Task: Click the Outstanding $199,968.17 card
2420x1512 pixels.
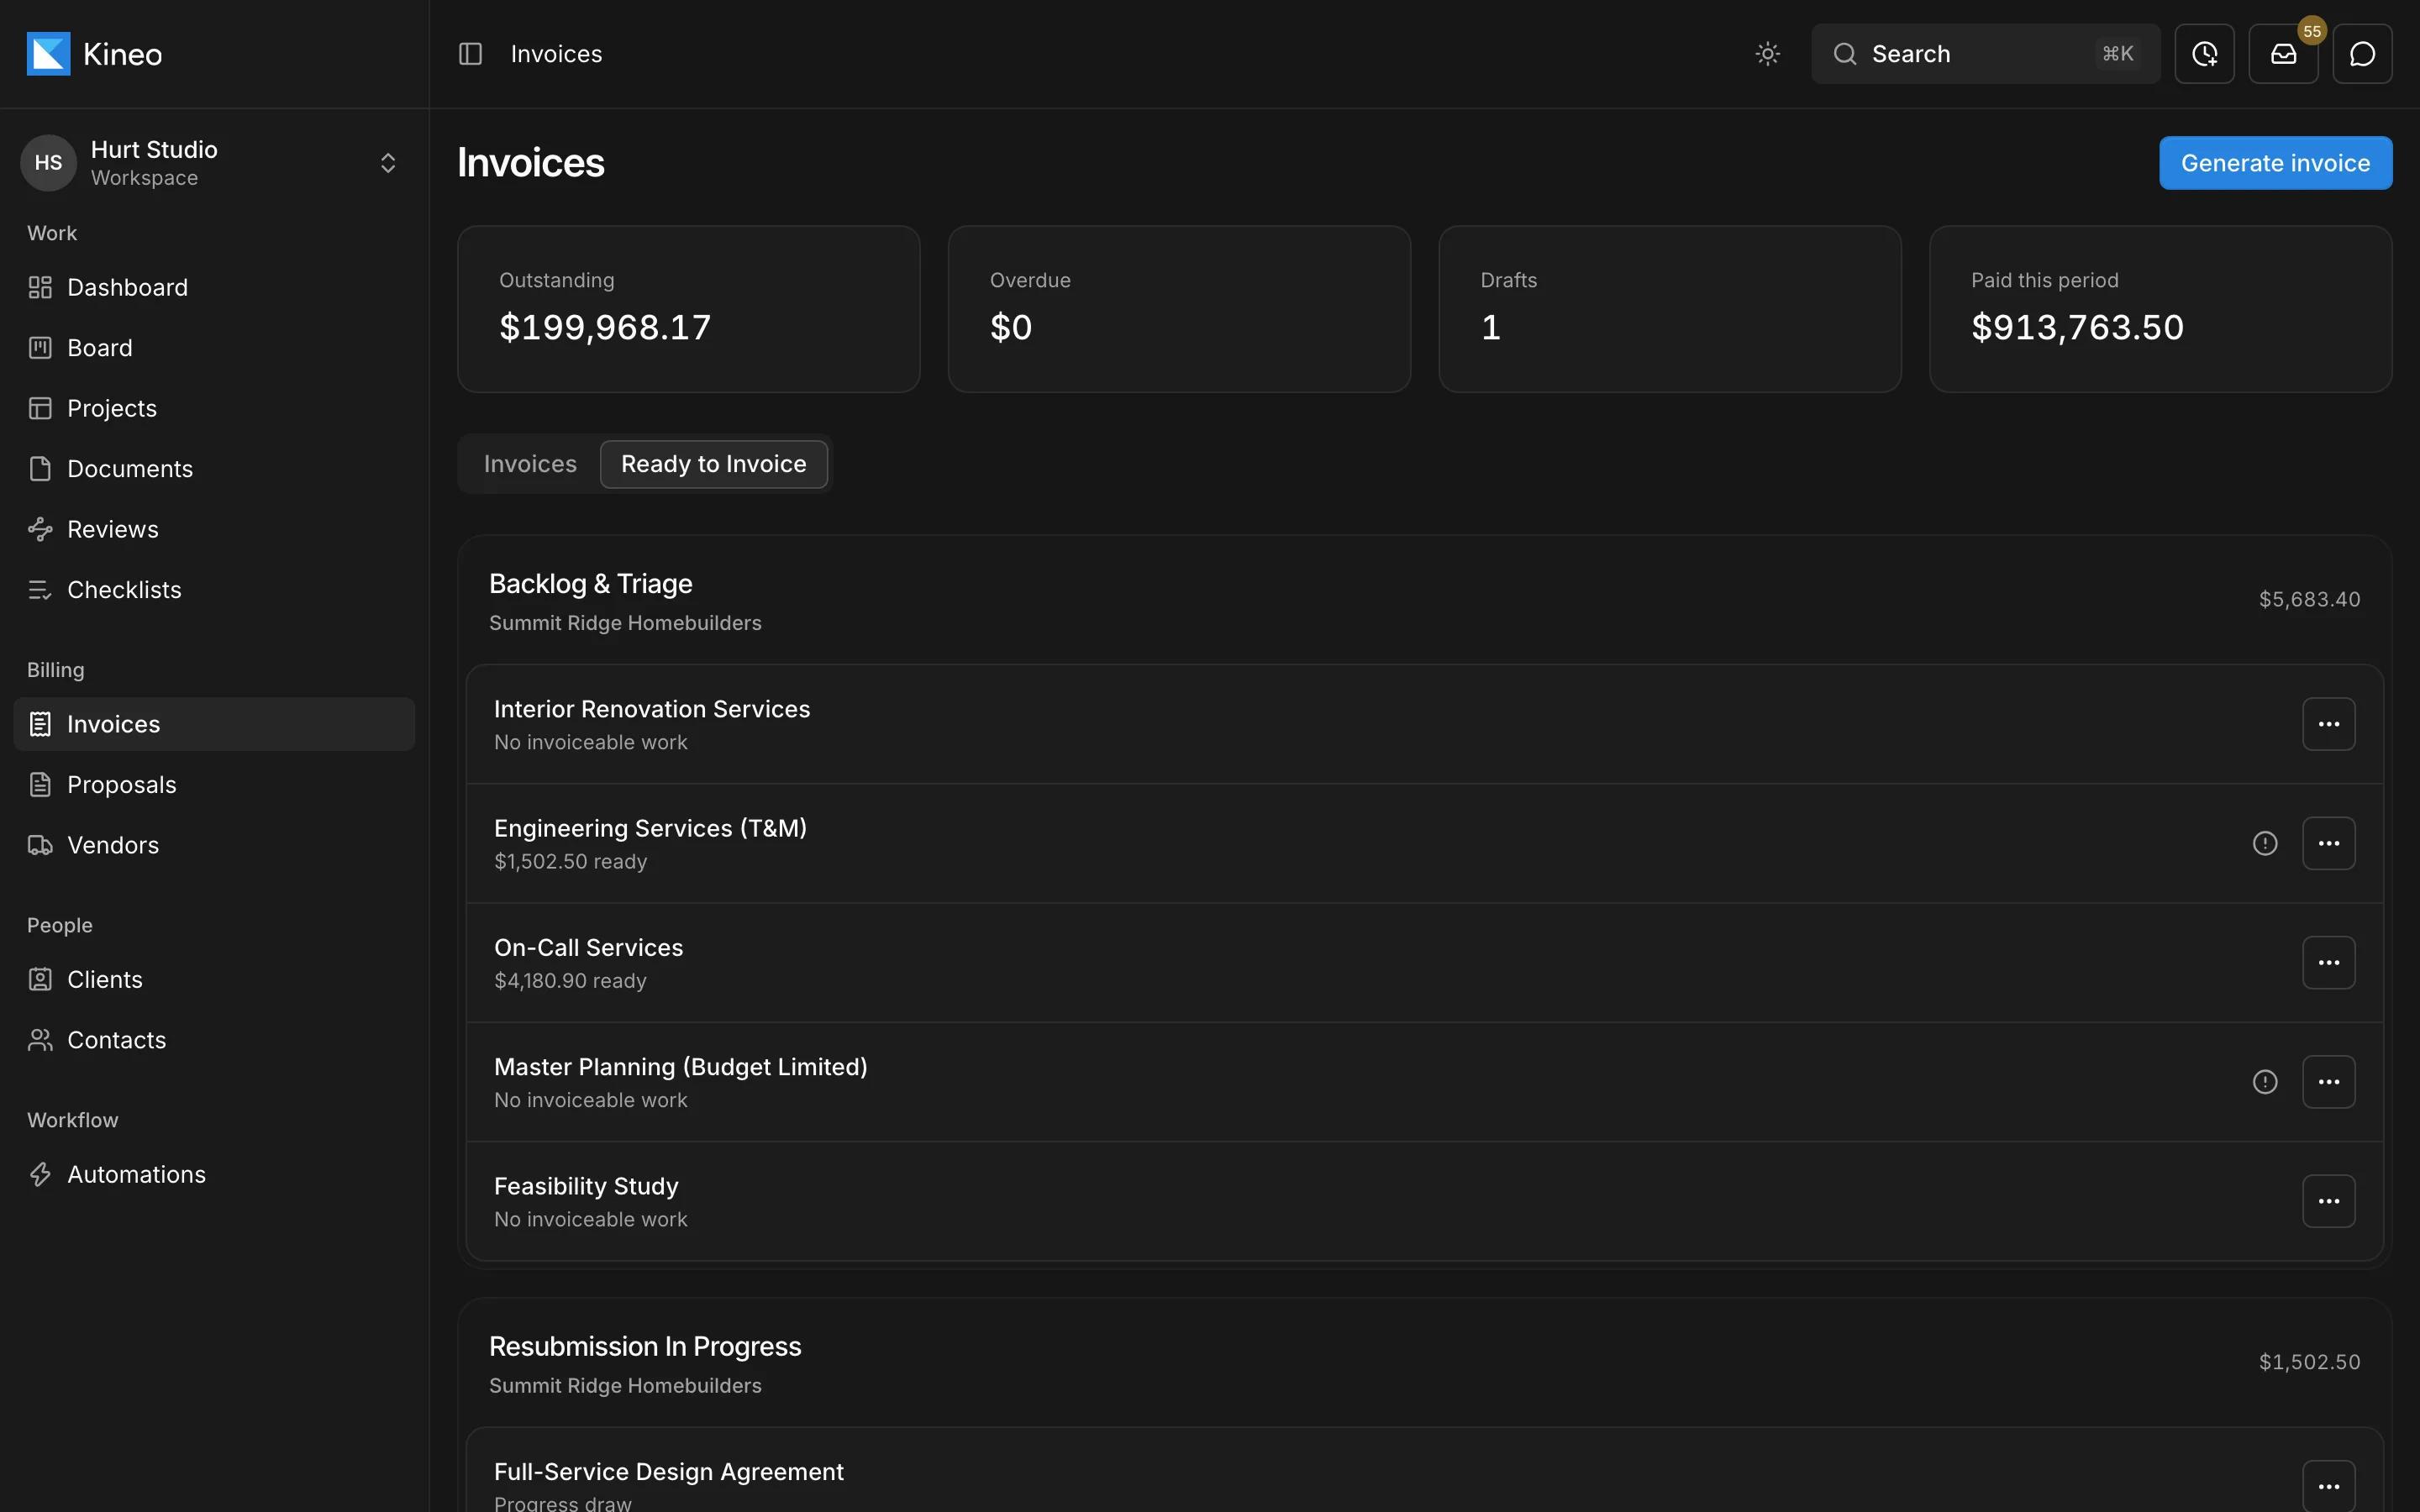Action: click(x=688, y=309)
